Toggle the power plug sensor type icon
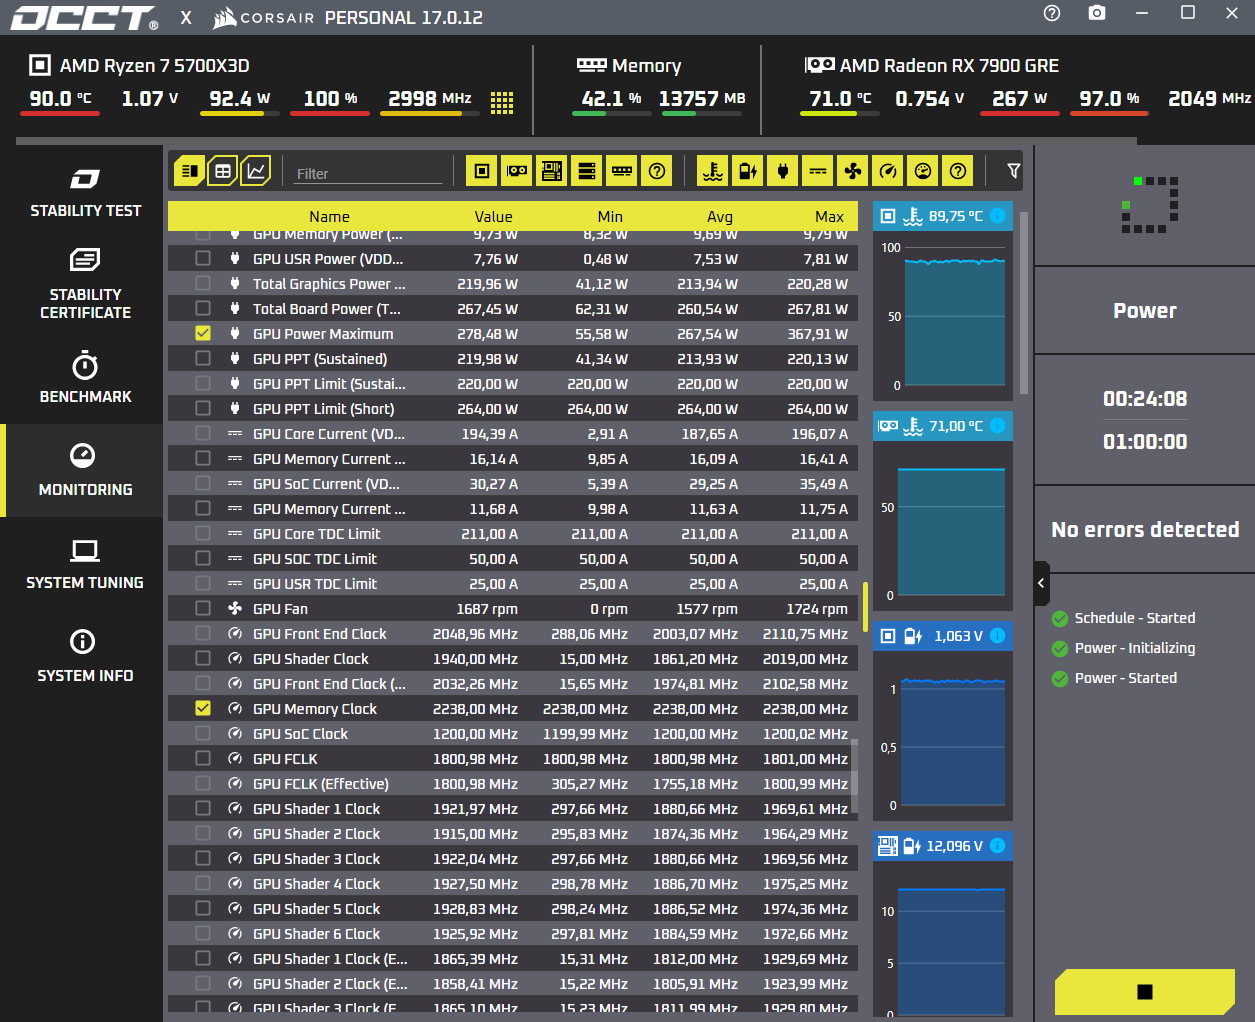Screen dimensions: 1255x1022 point(783,171)
